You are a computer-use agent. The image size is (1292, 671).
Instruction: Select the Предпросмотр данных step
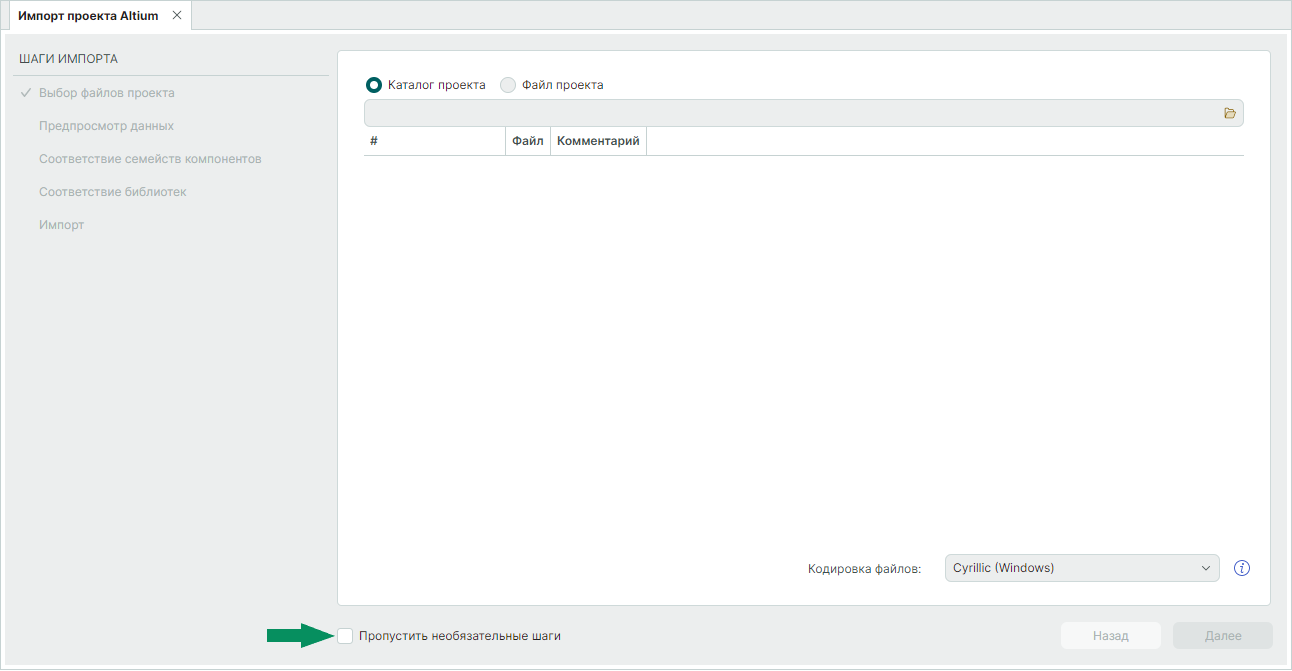(x=107, y=126)
